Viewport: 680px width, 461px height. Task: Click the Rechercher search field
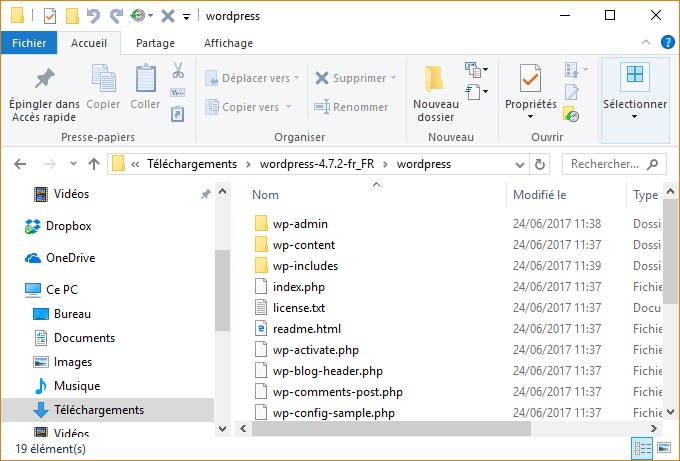(x=614, y=164)
